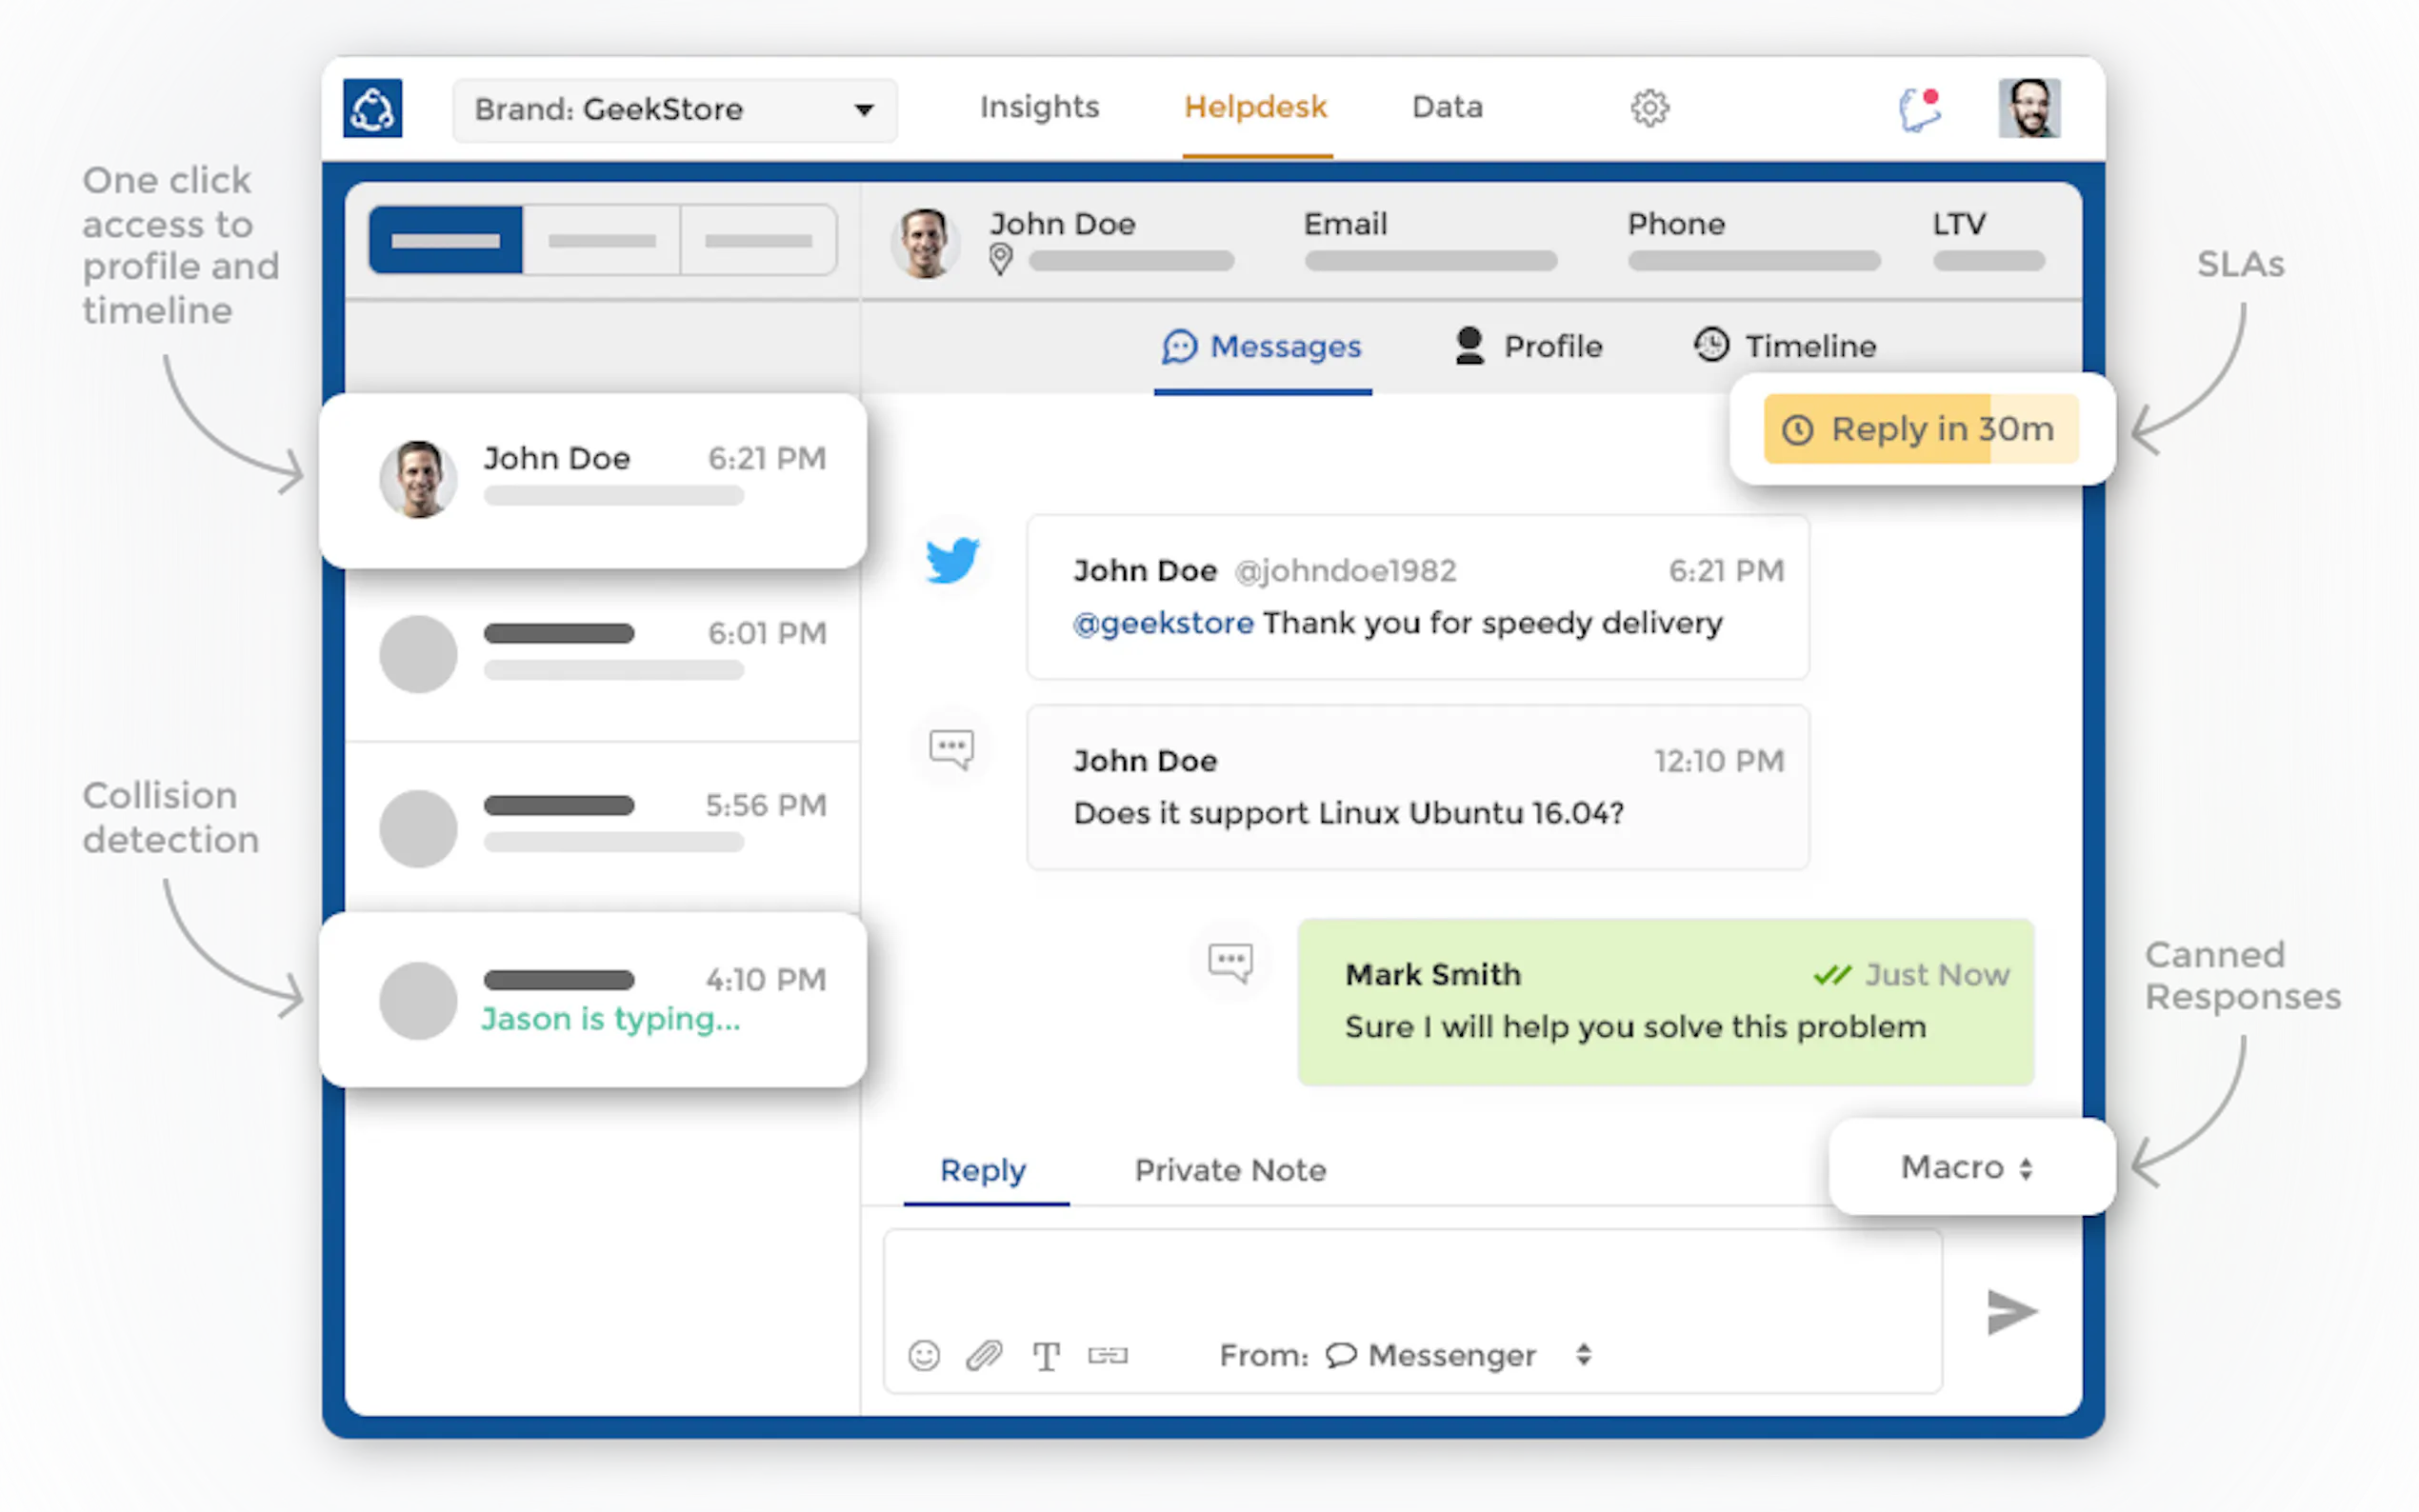Image resolution: width=2419 pixels, height=1512 pixels.
Task: Select the first blue segment toggle
Action: tap(446, 240)
